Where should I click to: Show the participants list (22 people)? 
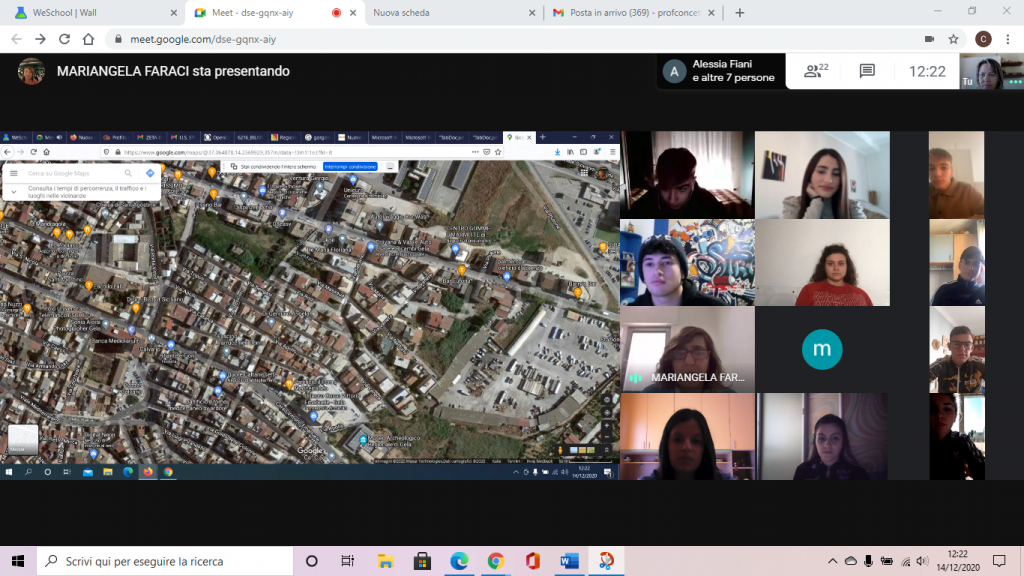[816, 71]
